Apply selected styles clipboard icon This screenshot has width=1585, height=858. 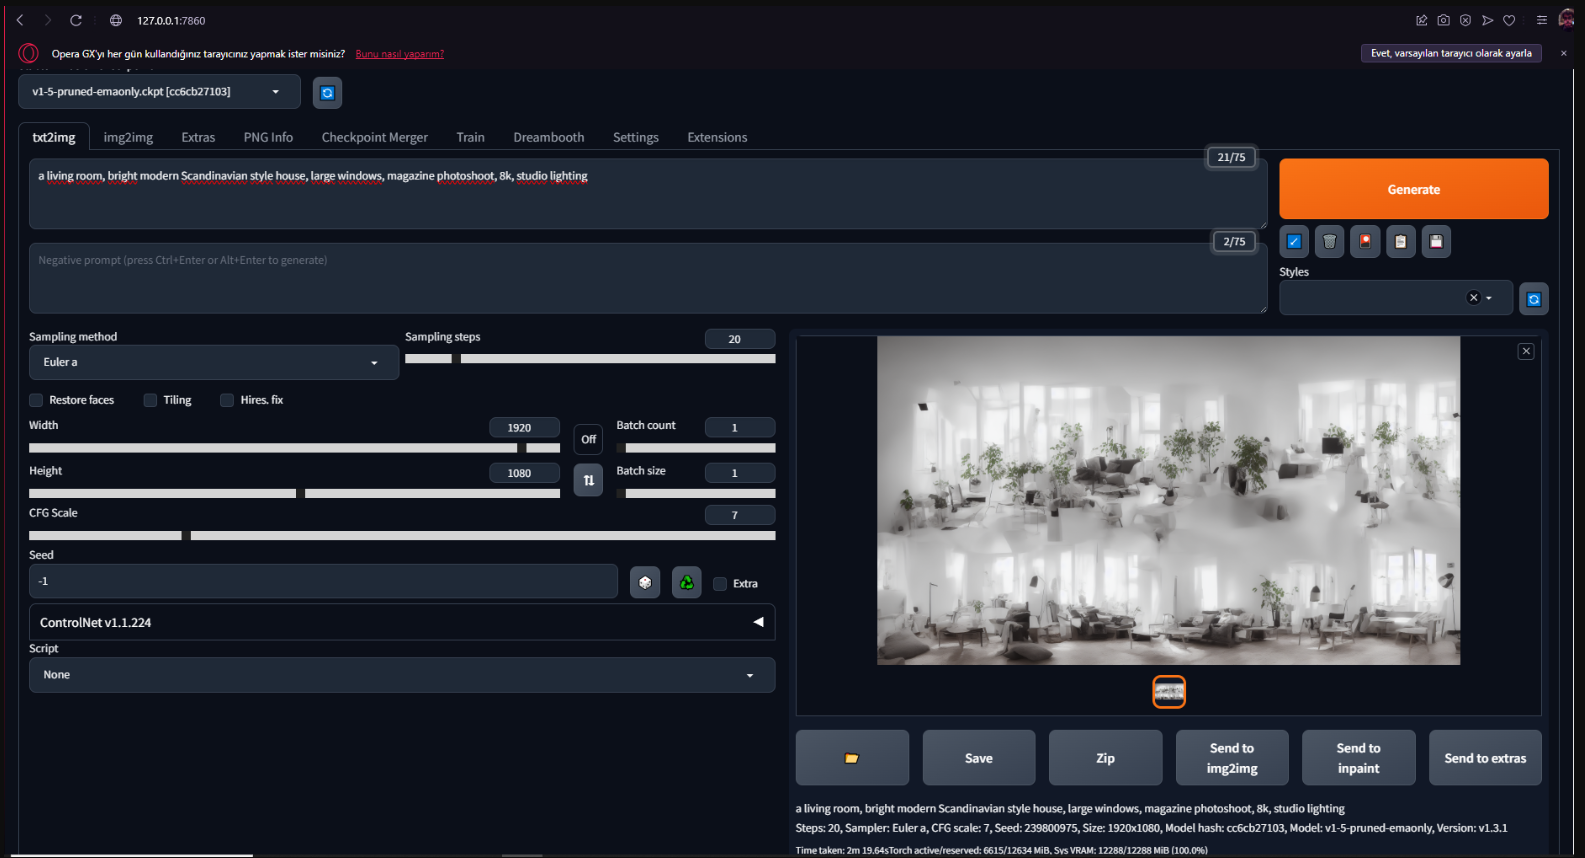(x=1401, y=241)
